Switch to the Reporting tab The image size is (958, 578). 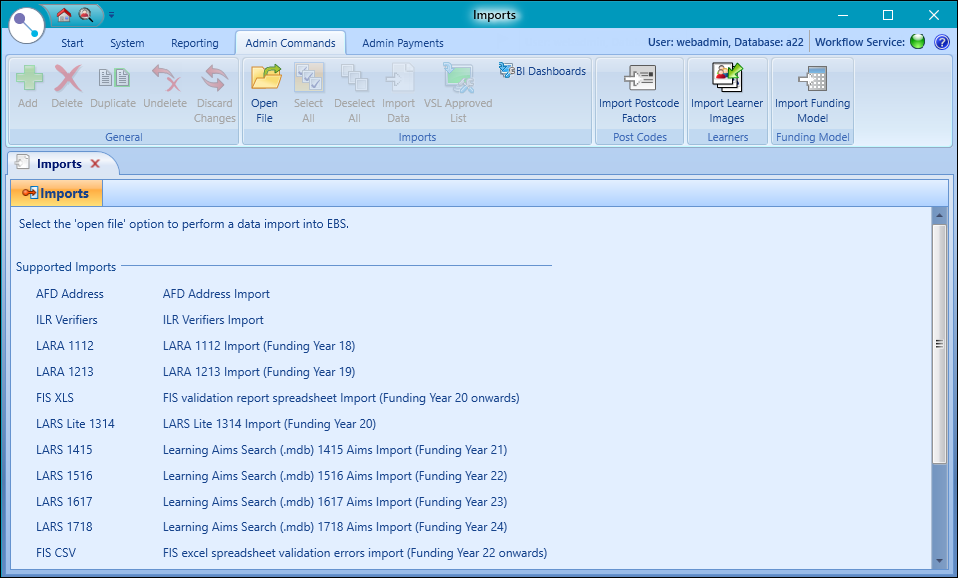click(x=194, y=43)
